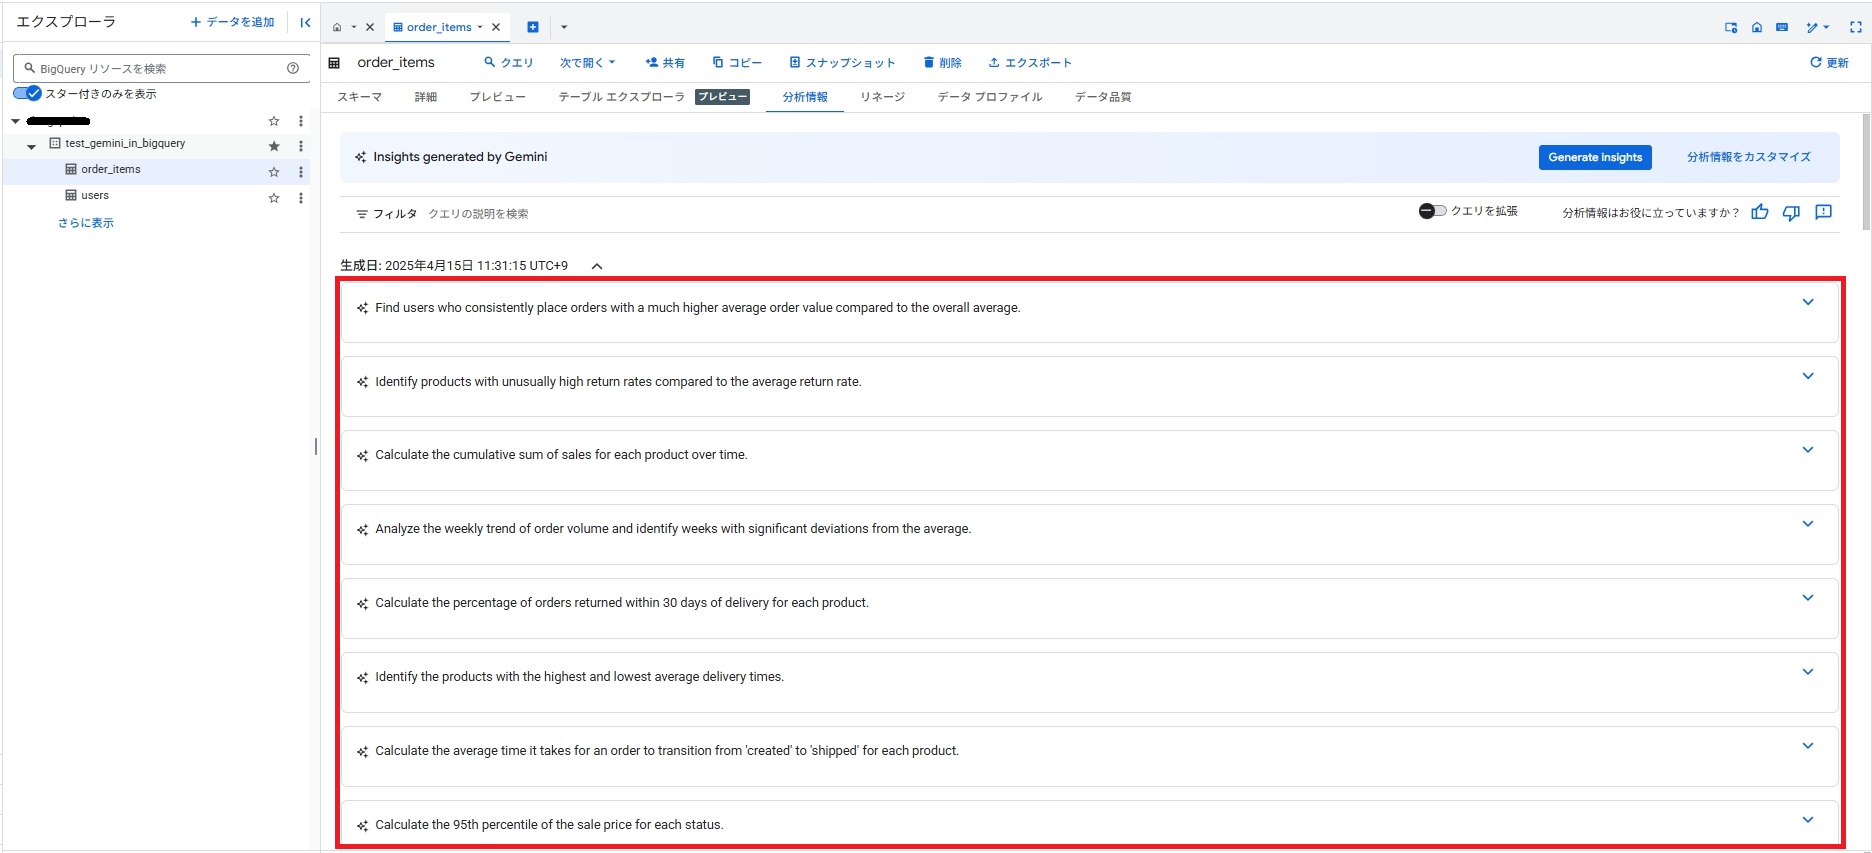Star the order_items table
The height and width of the screenshot is (853, 1872).
(274, 172)
